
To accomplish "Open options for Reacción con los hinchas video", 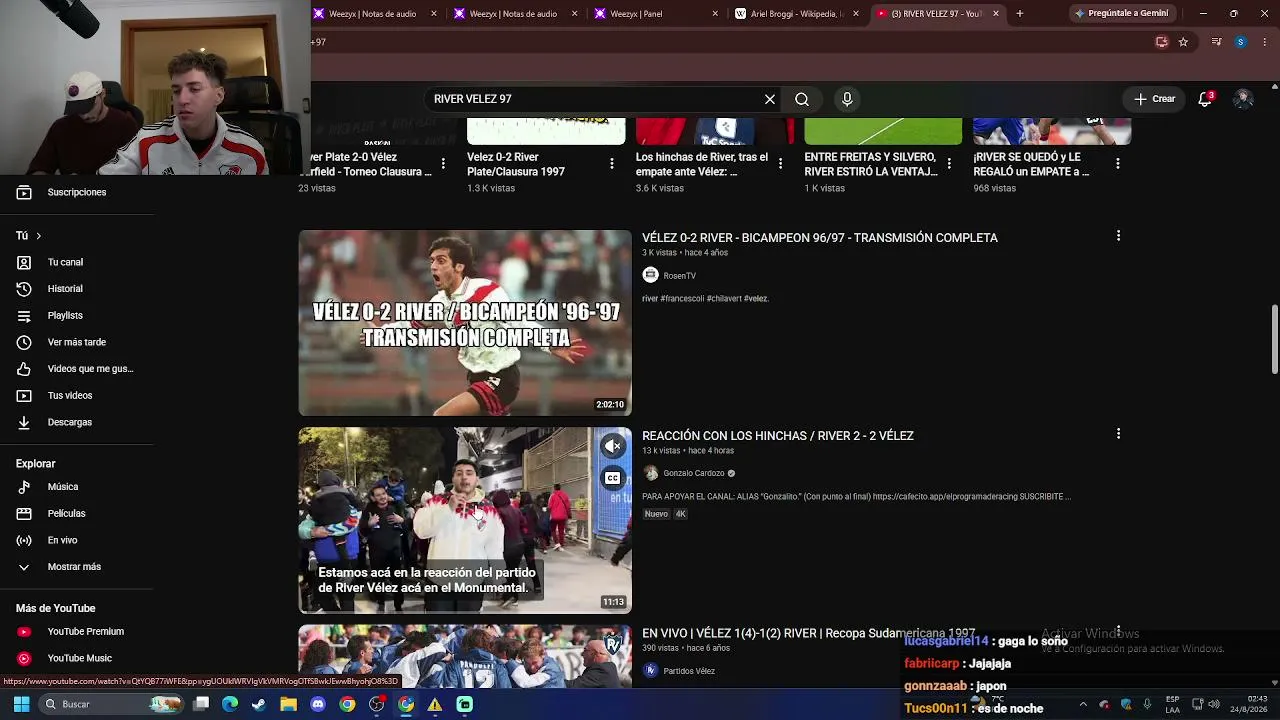I will tap(1118, 434).
